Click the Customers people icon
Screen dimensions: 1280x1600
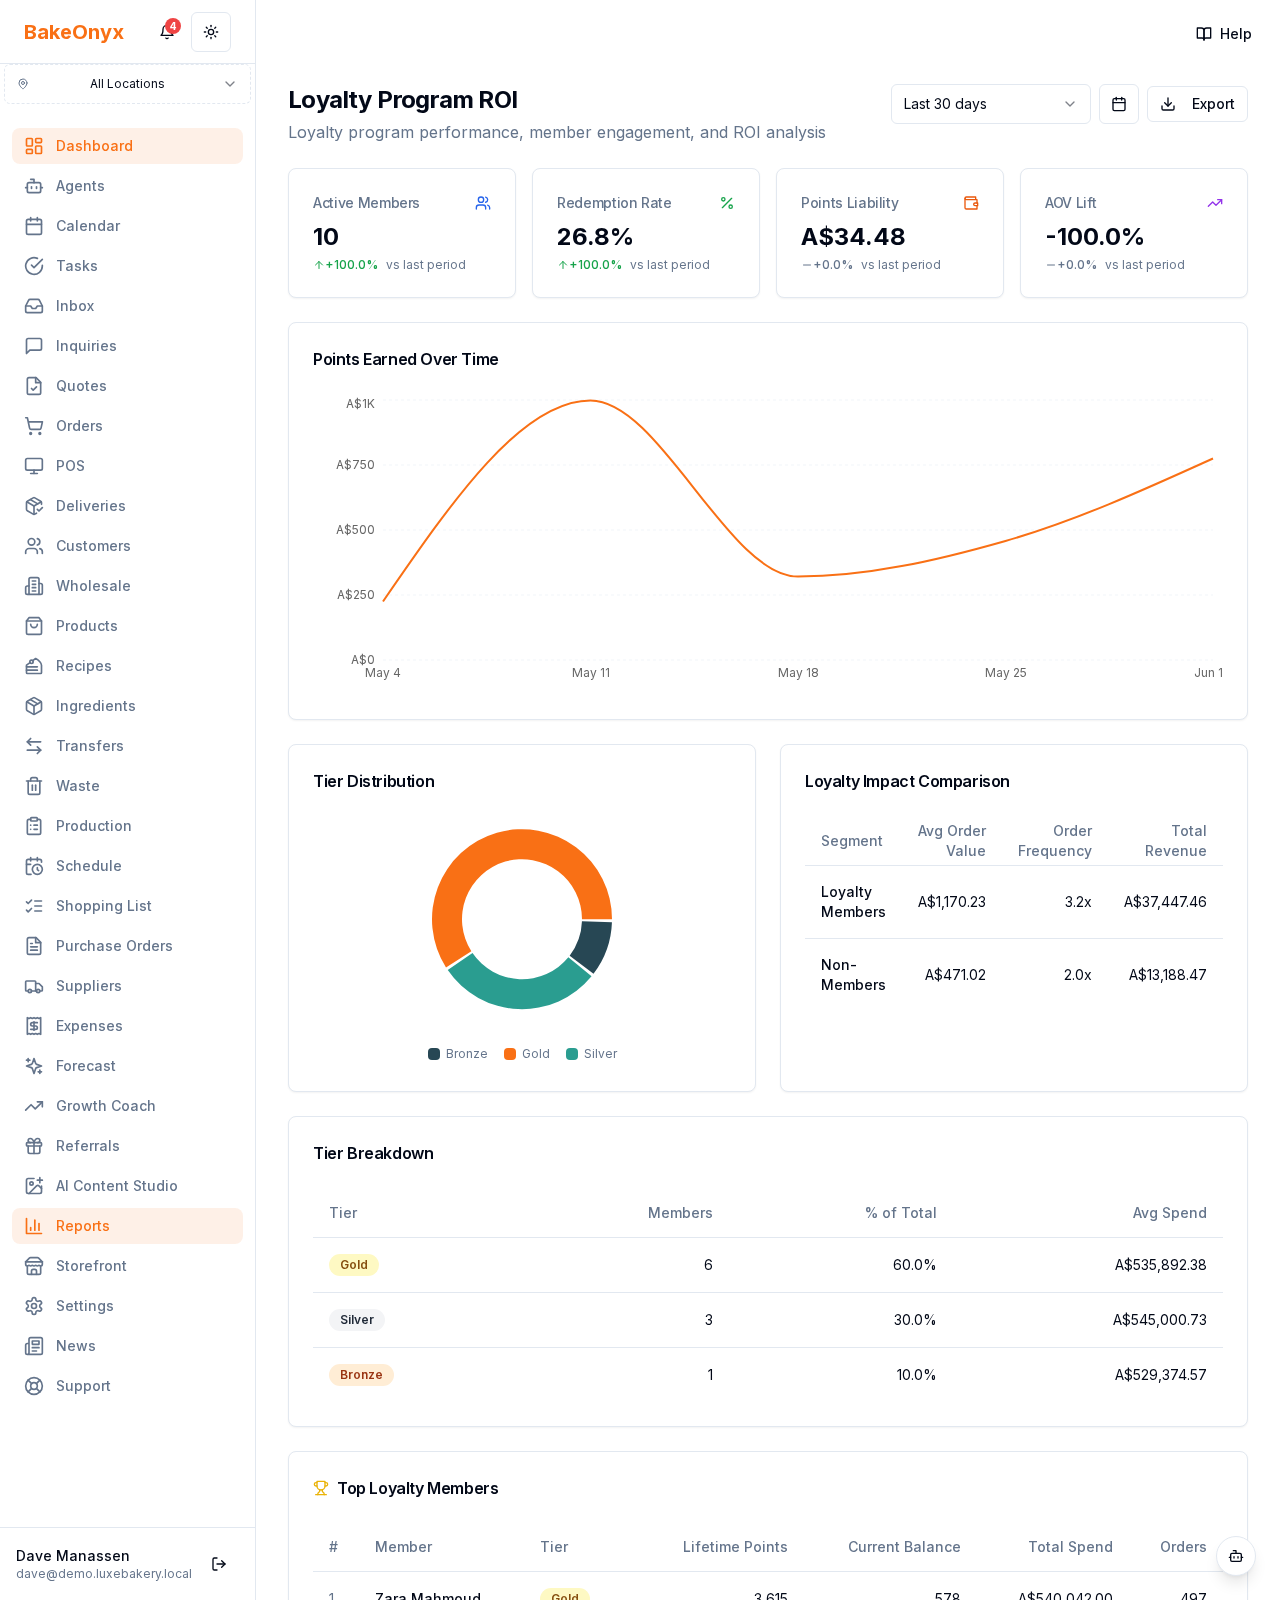(34, 546)
